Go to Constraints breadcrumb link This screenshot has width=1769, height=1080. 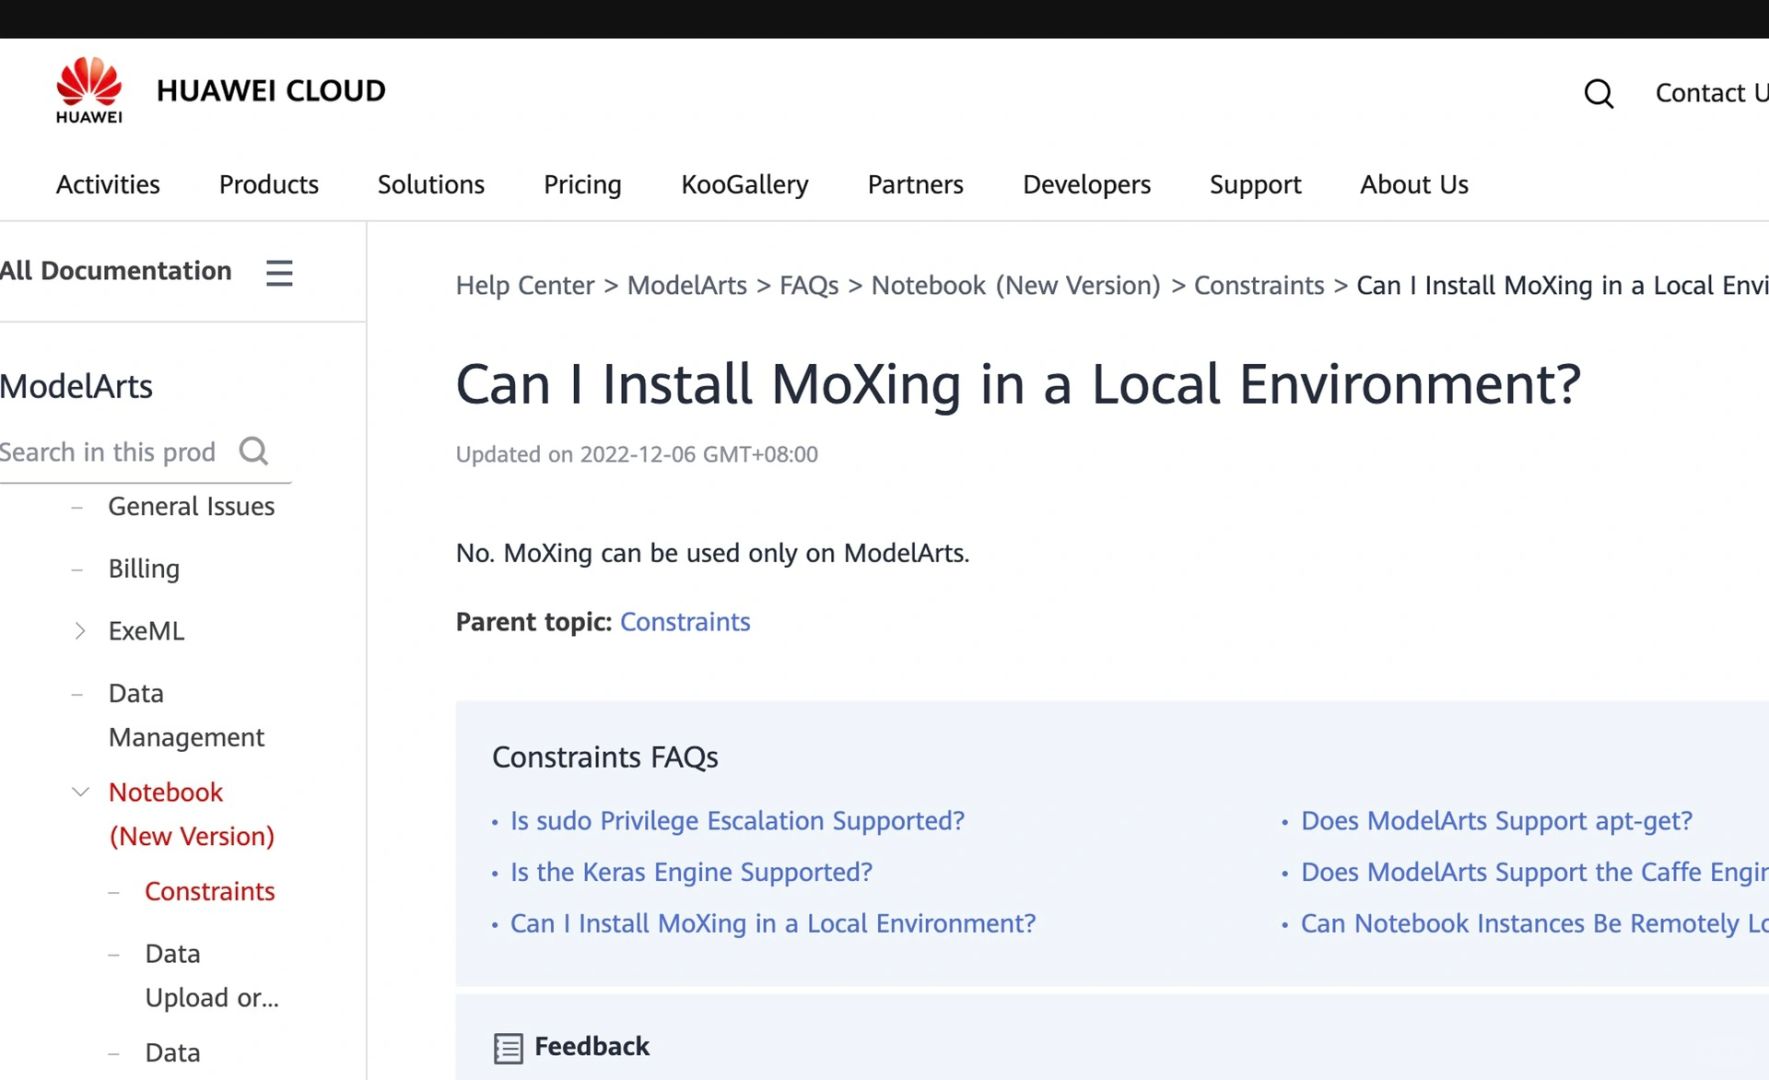(1259, 286)
